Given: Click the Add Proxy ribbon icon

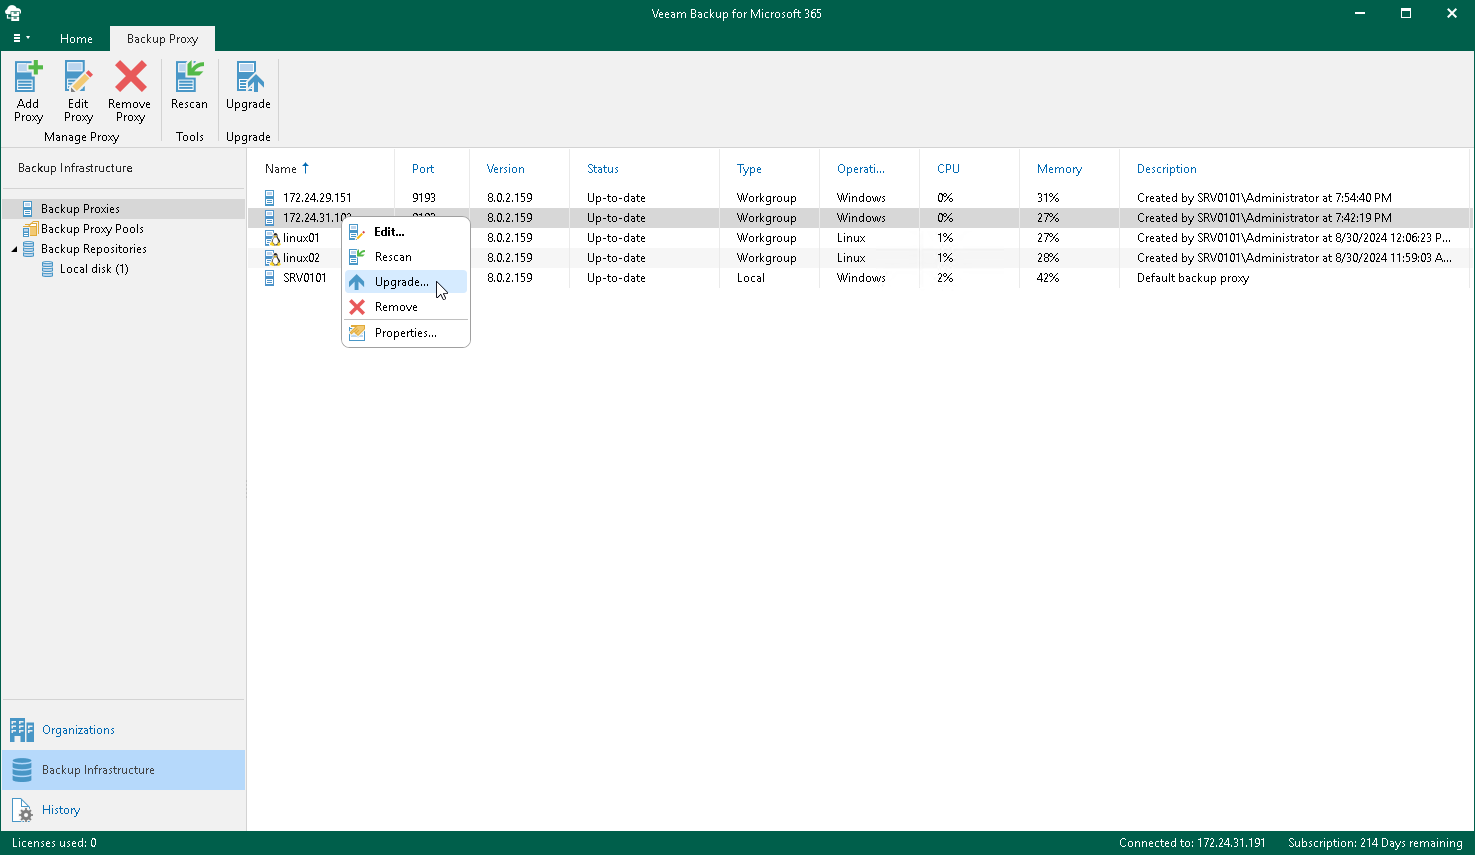Looking at the screenshot, I should [28, 77].
